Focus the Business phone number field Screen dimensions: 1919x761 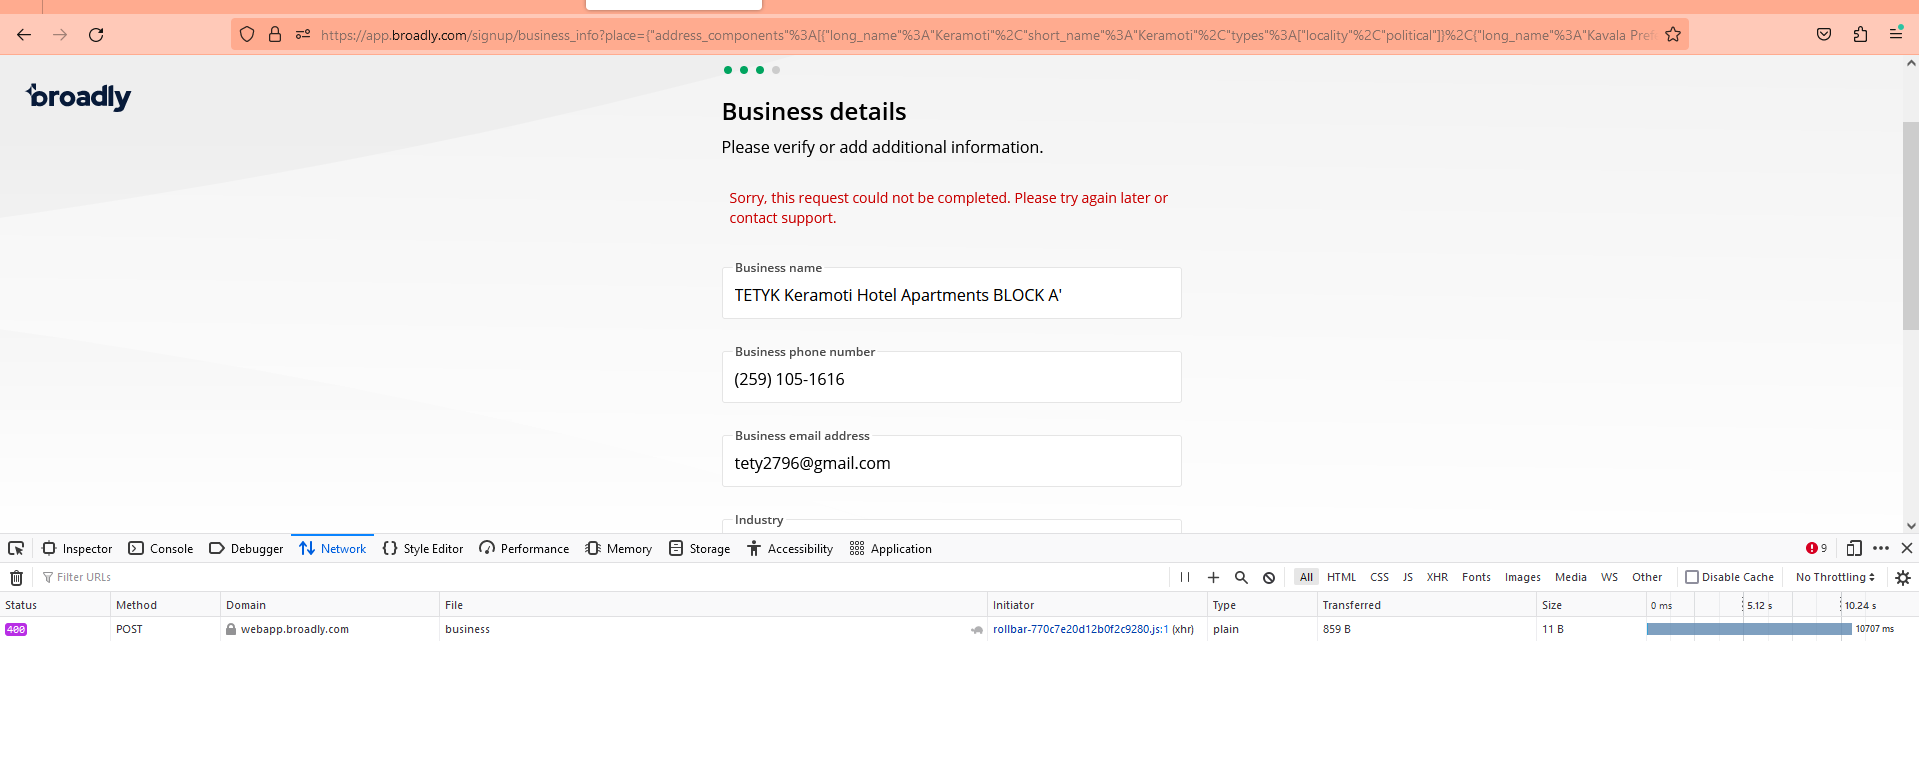click(952, 378)
